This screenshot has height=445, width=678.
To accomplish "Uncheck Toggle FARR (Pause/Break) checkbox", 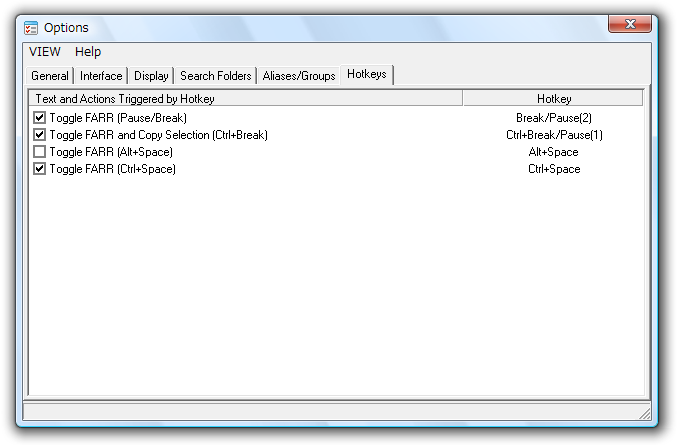I will pyautogui.click(x=39, y=118).
